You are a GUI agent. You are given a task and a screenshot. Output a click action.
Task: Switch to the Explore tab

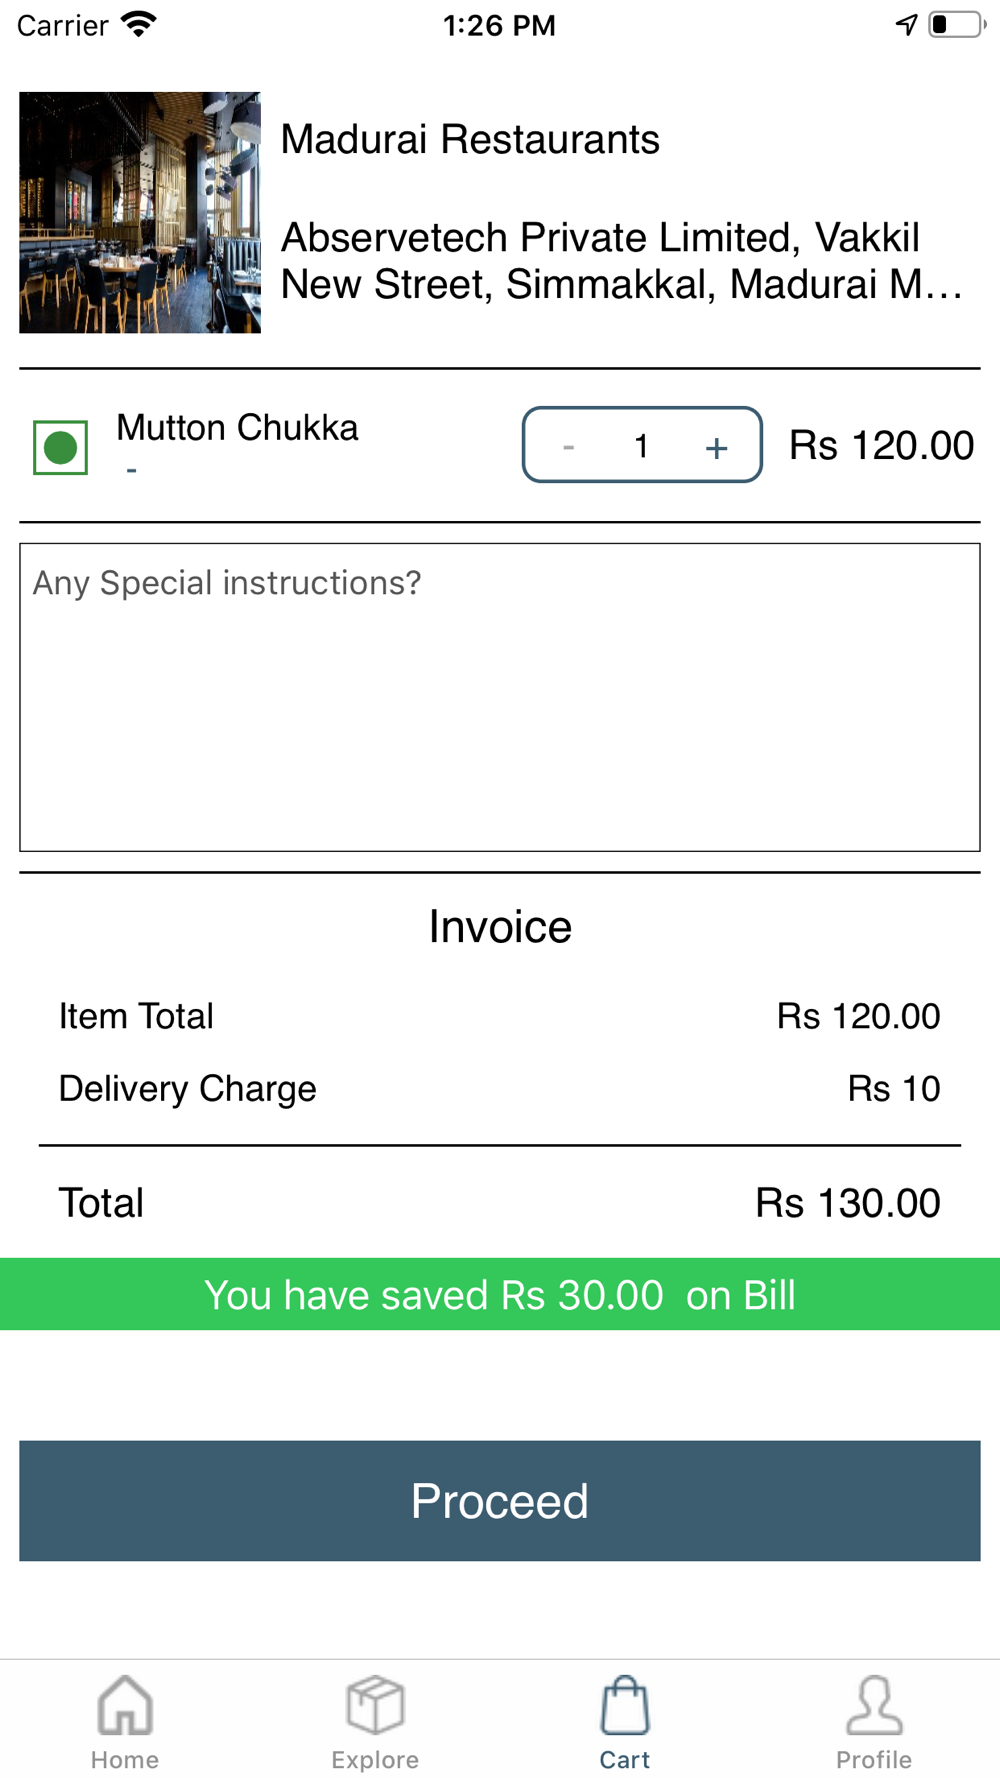click(x=375, y=1721)
